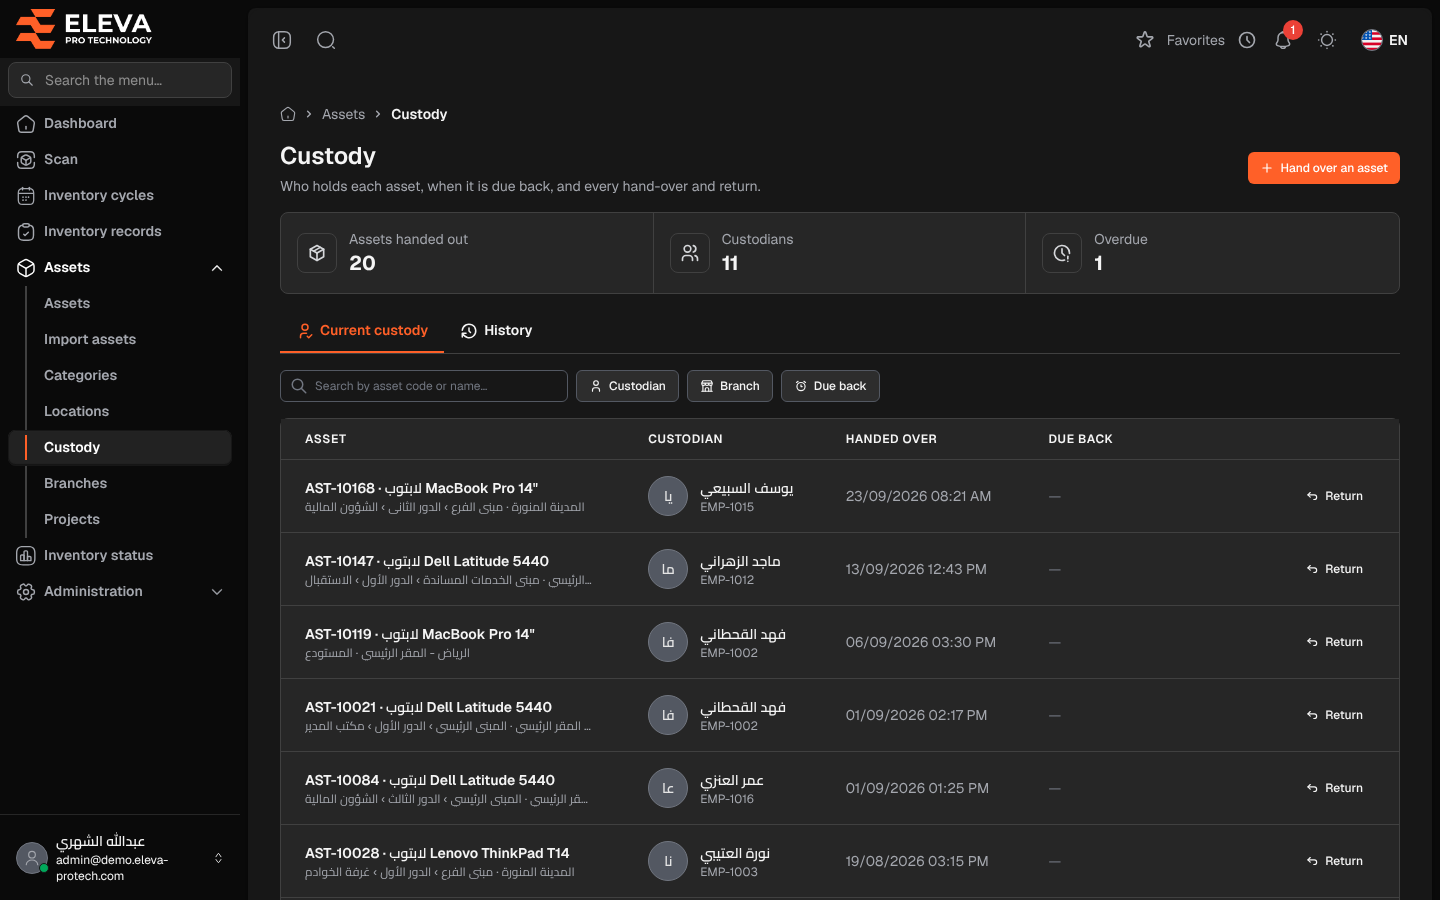1440x900 pixels.
Task: Open the Custodian filter
Action: click(627, 386)
